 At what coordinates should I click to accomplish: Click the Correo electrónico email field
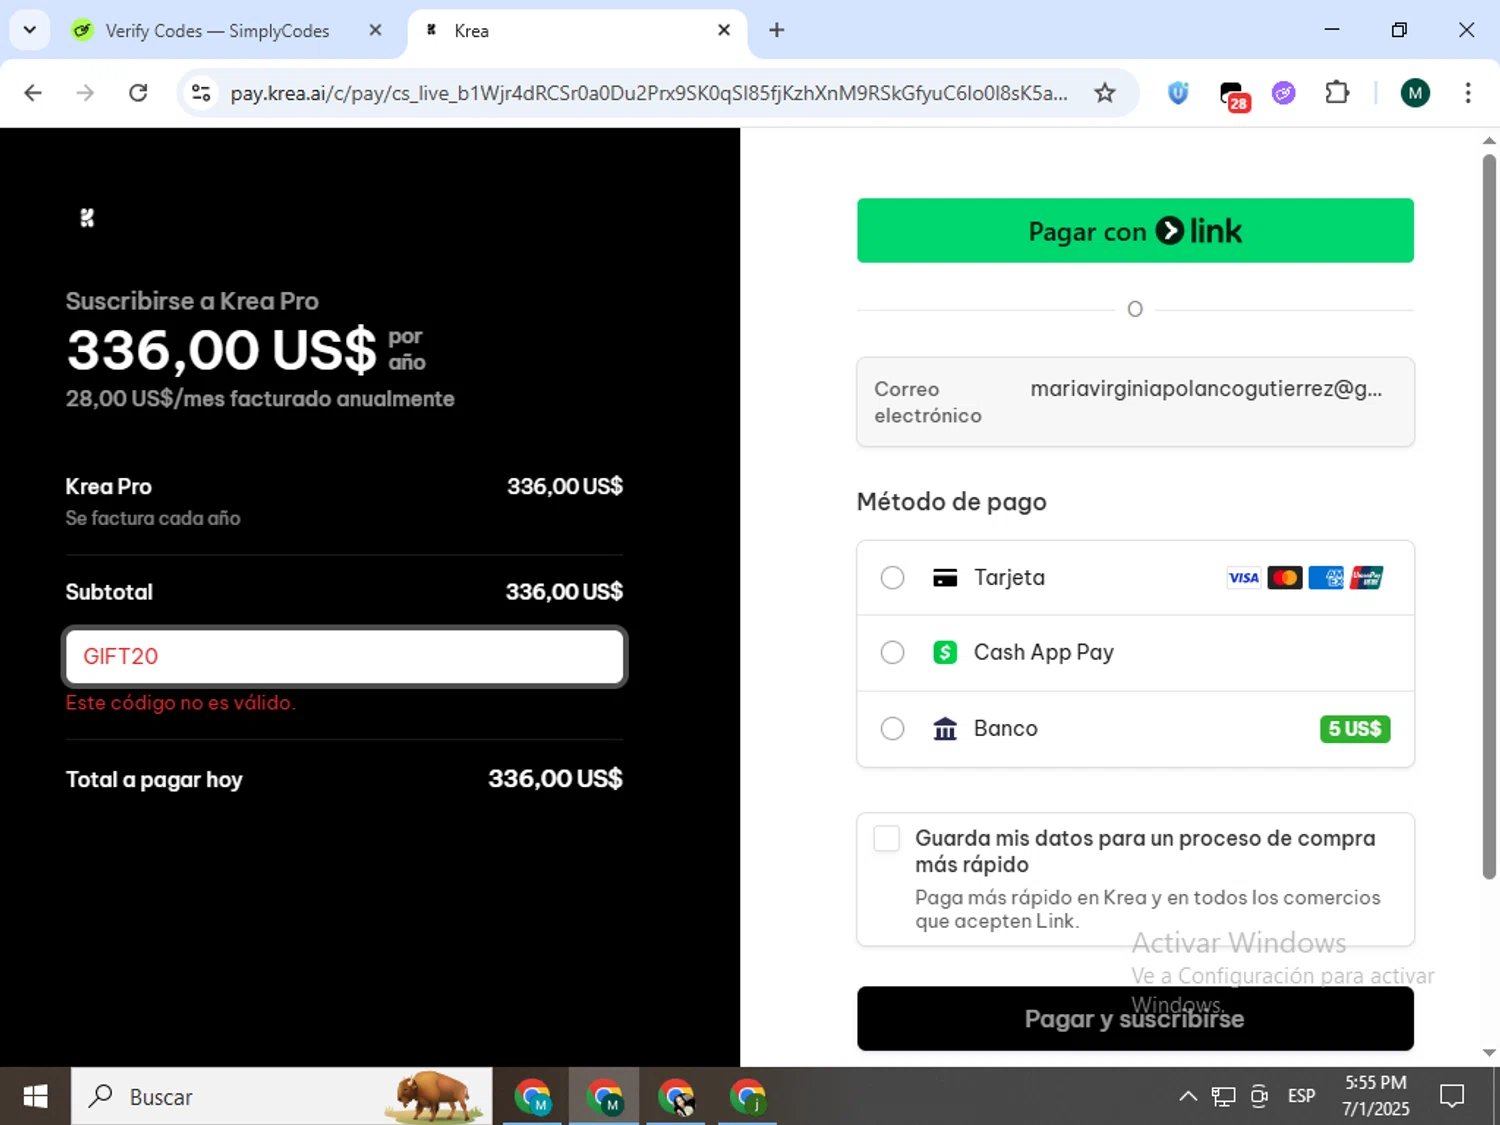click(x=1135, y=402)
